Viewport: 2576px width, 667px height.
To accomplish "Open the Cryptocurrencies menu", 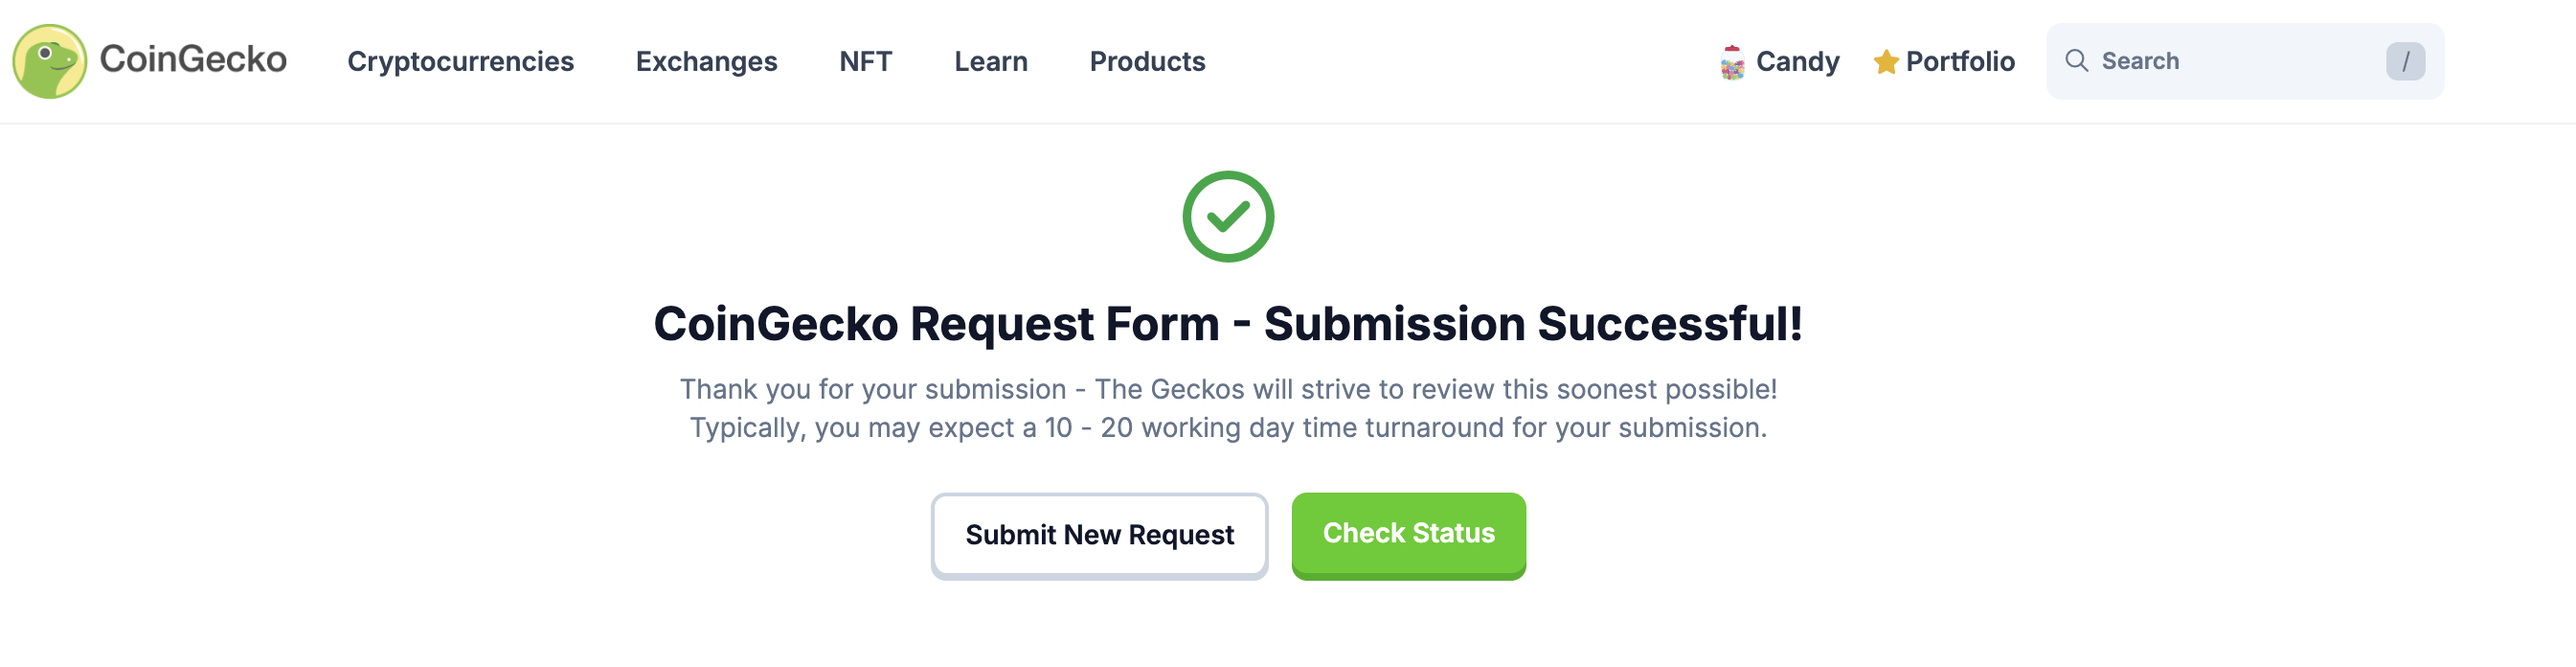I will [x=460, y=62].
